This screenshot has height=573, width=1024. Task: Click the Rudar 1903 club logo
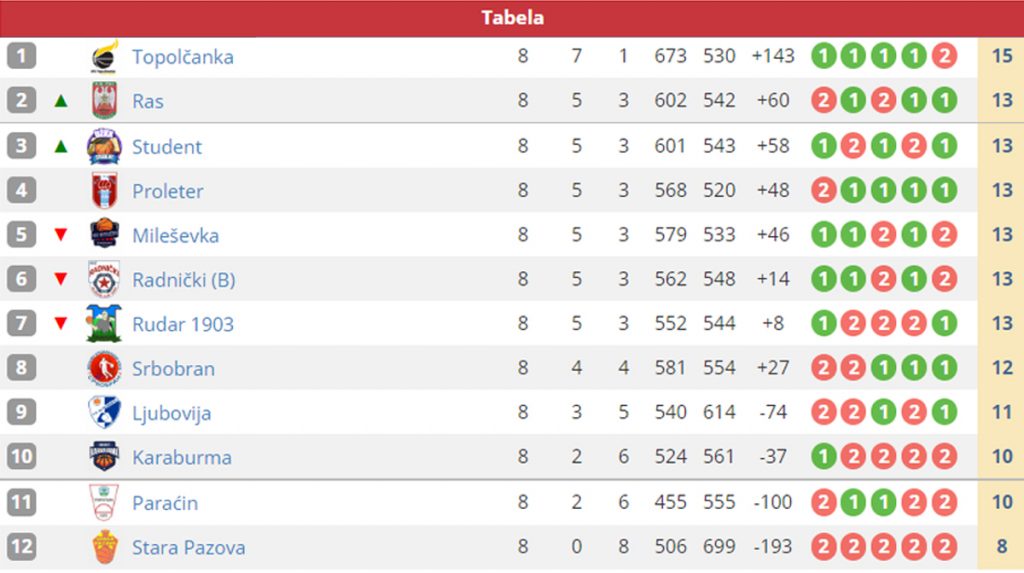click(104, 324)
